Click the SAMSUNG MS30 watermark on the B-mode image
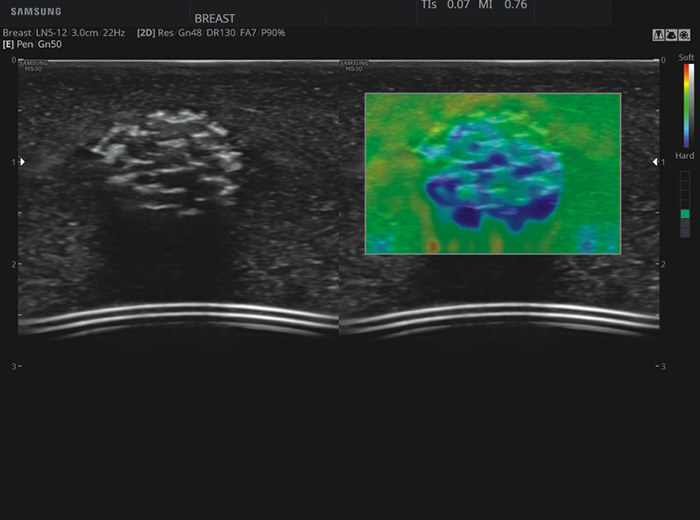This screenshot has height=520, width=700. 33,66
